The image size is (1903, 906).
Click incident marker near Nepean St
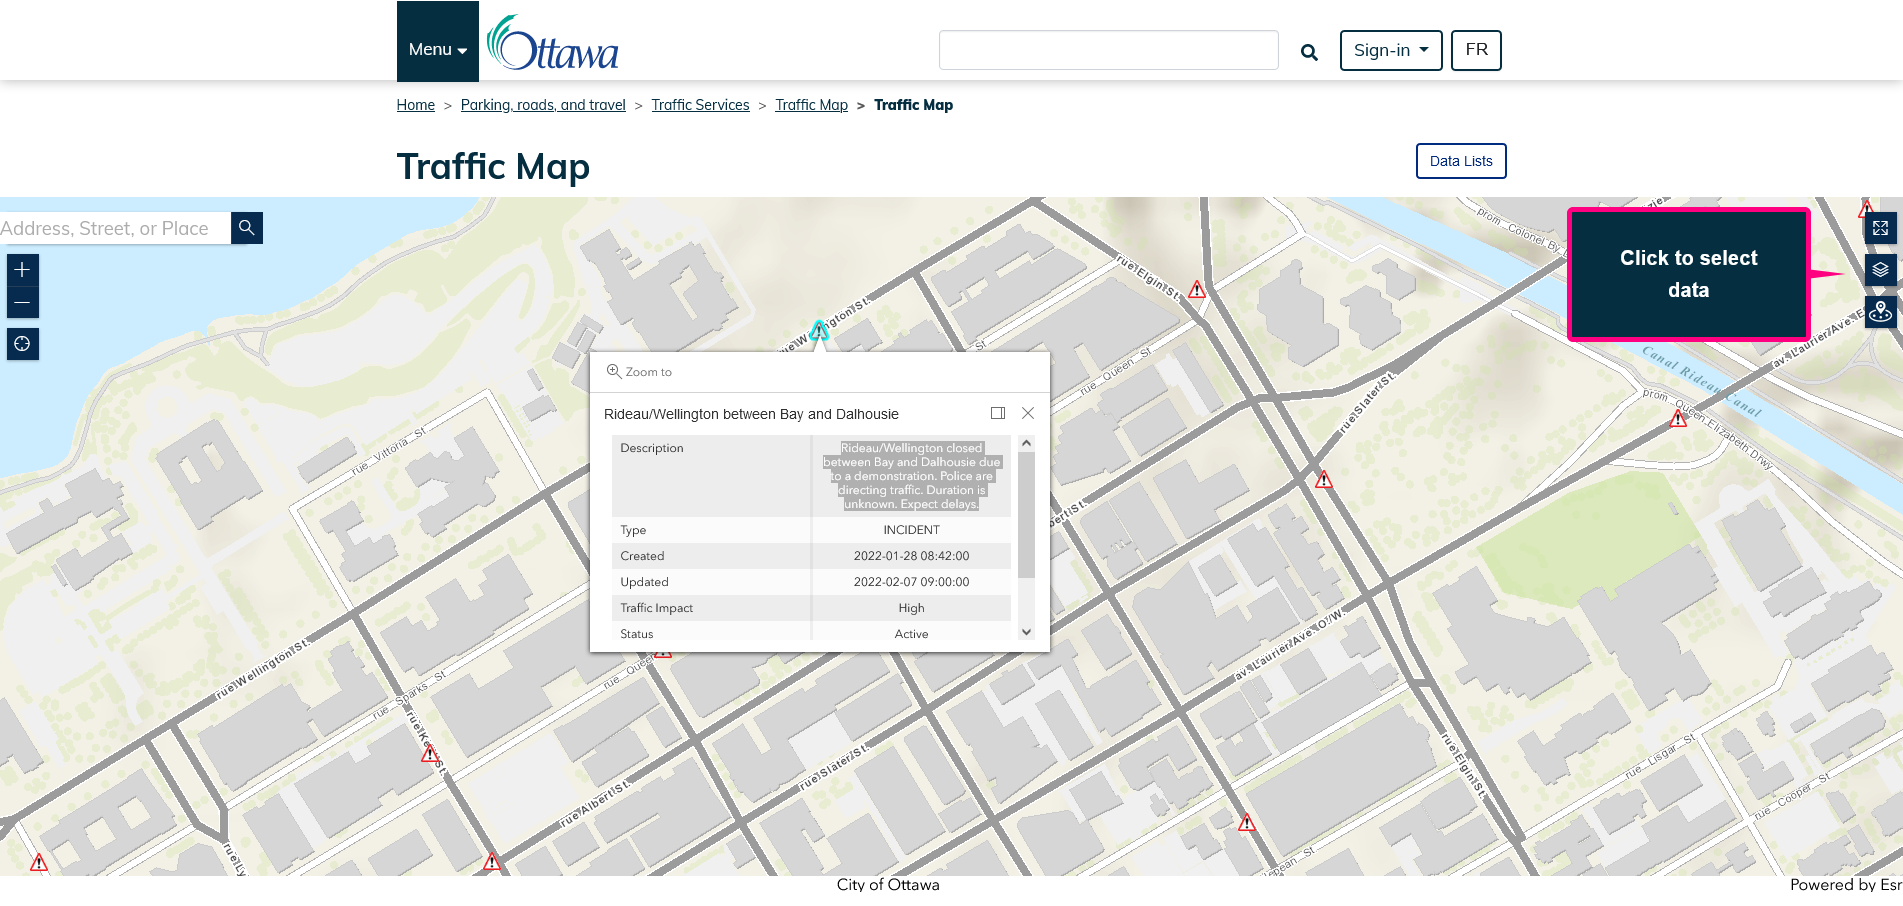click(1247, 823)
